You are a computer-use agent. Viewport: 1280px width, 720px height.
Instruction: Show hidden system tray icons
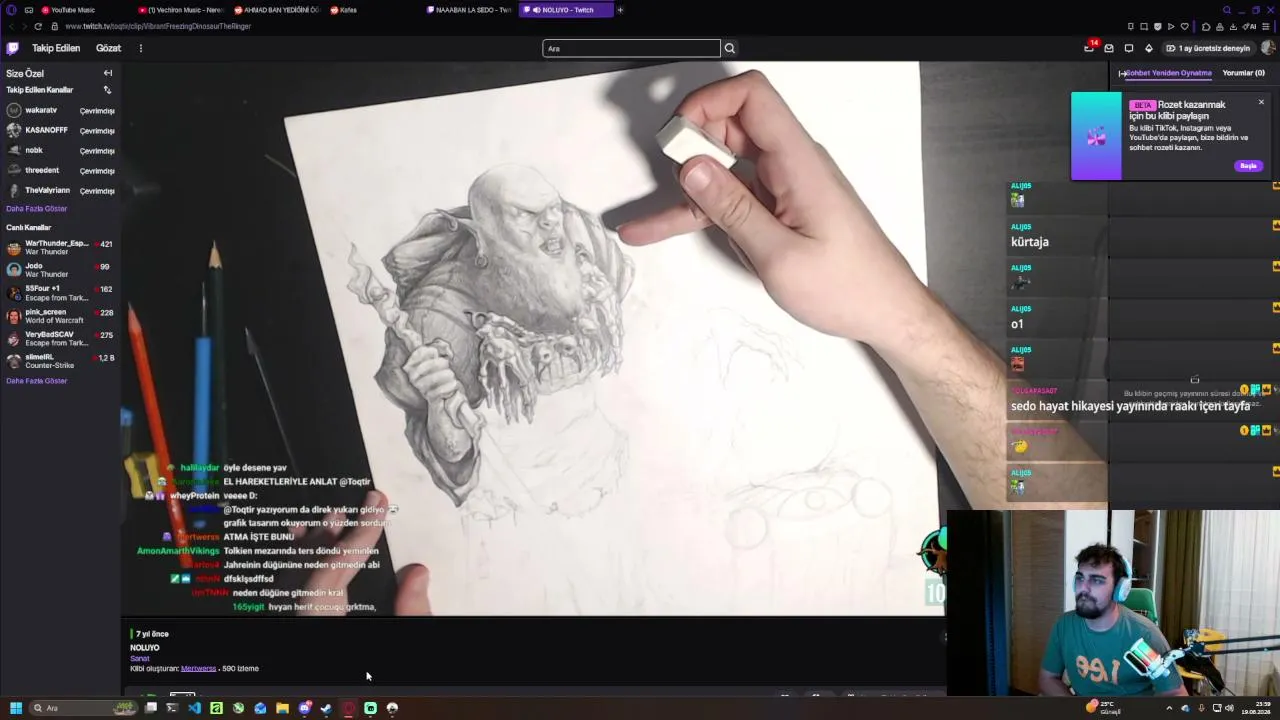coord(1169,708)
